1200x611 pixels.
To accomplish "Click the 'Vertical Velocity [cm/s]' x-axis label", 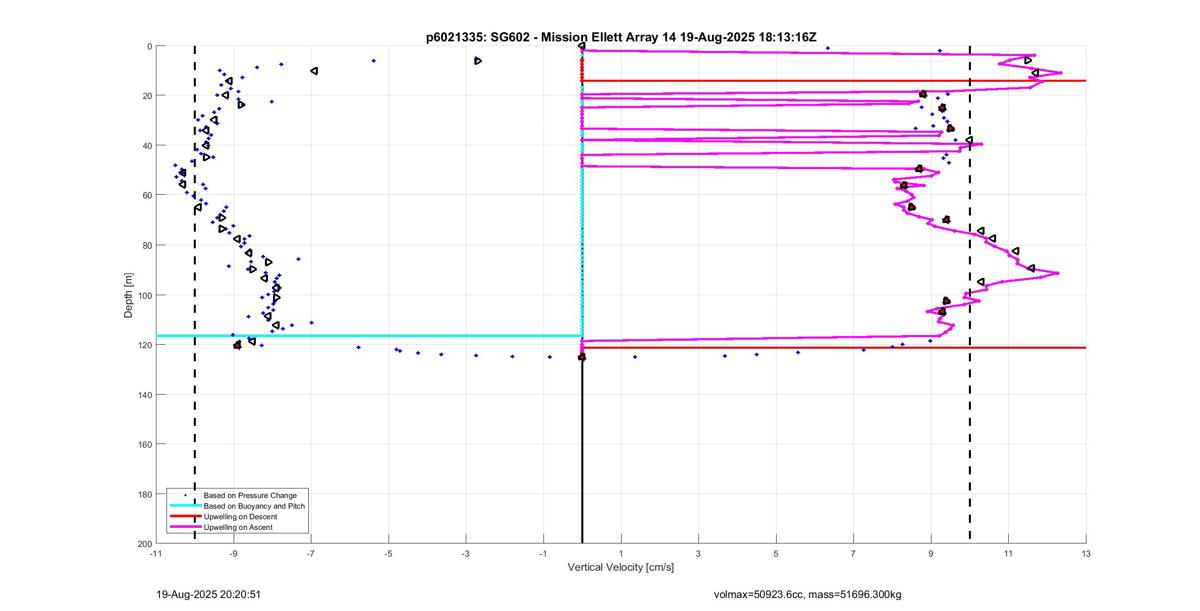I will [x=620, y=568].
